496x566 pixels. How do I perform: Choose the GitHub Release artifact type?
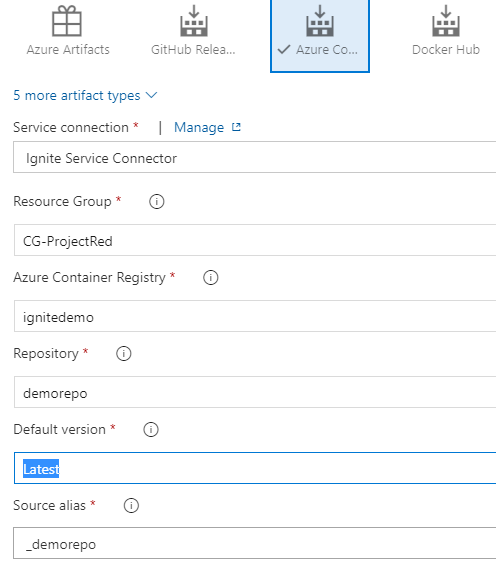(193, 31)
